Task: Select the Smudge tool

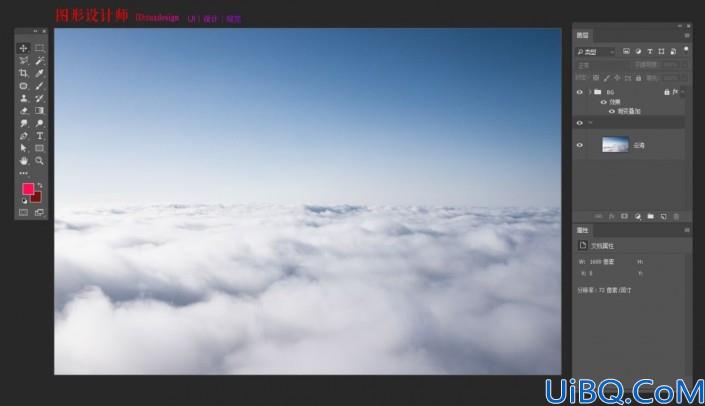Action: tap(23, 123)
